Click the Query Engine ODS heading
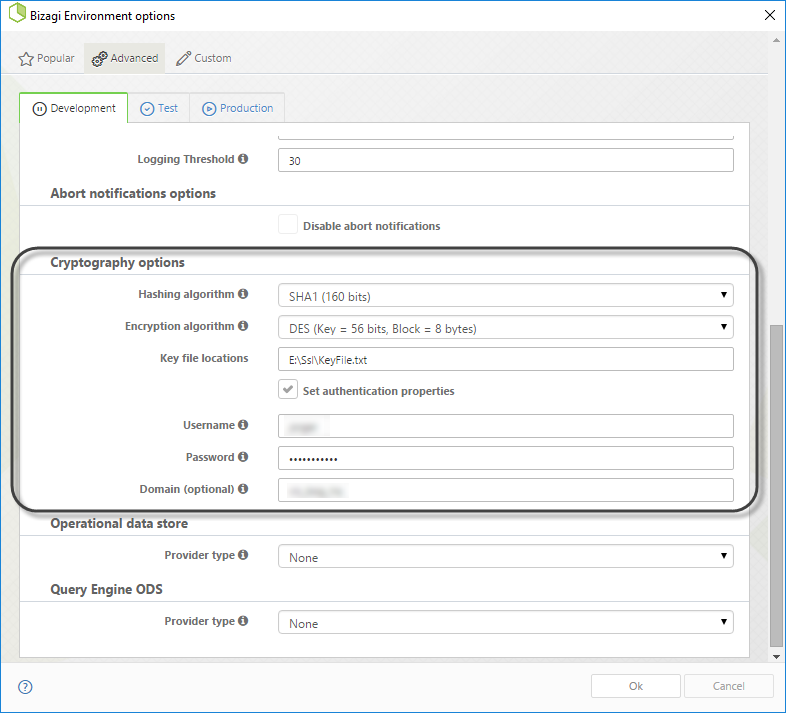786x713 pixels. coord(106,589)
